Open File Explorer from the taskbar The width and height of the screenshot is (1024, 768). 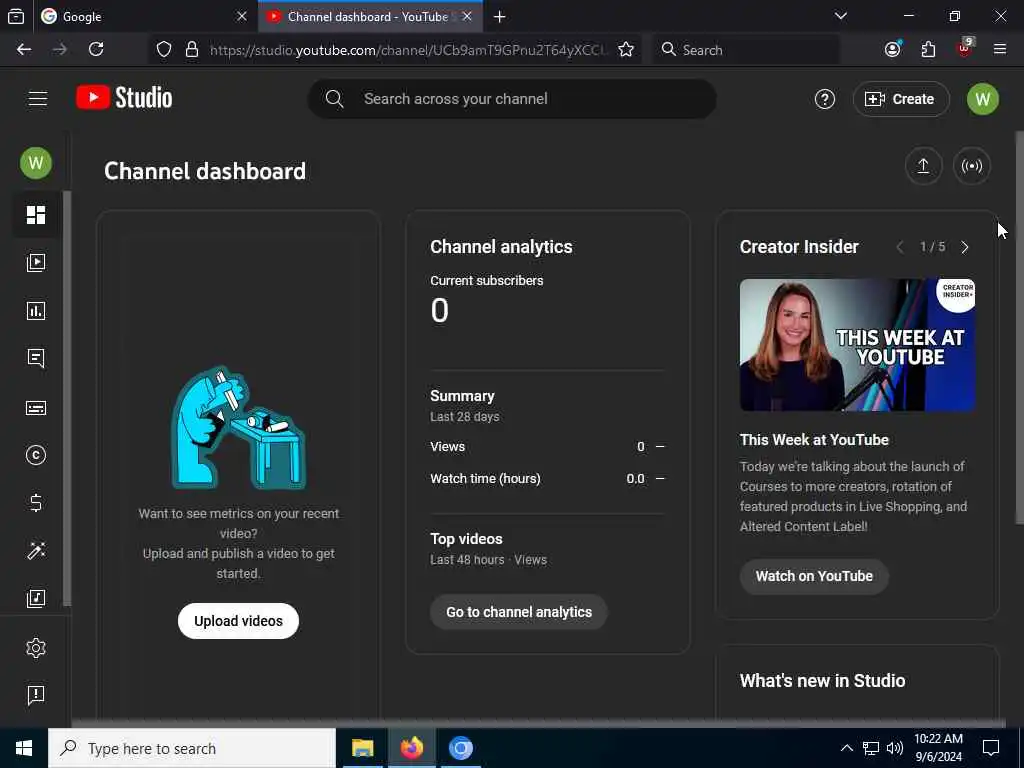tap(362, 748)
